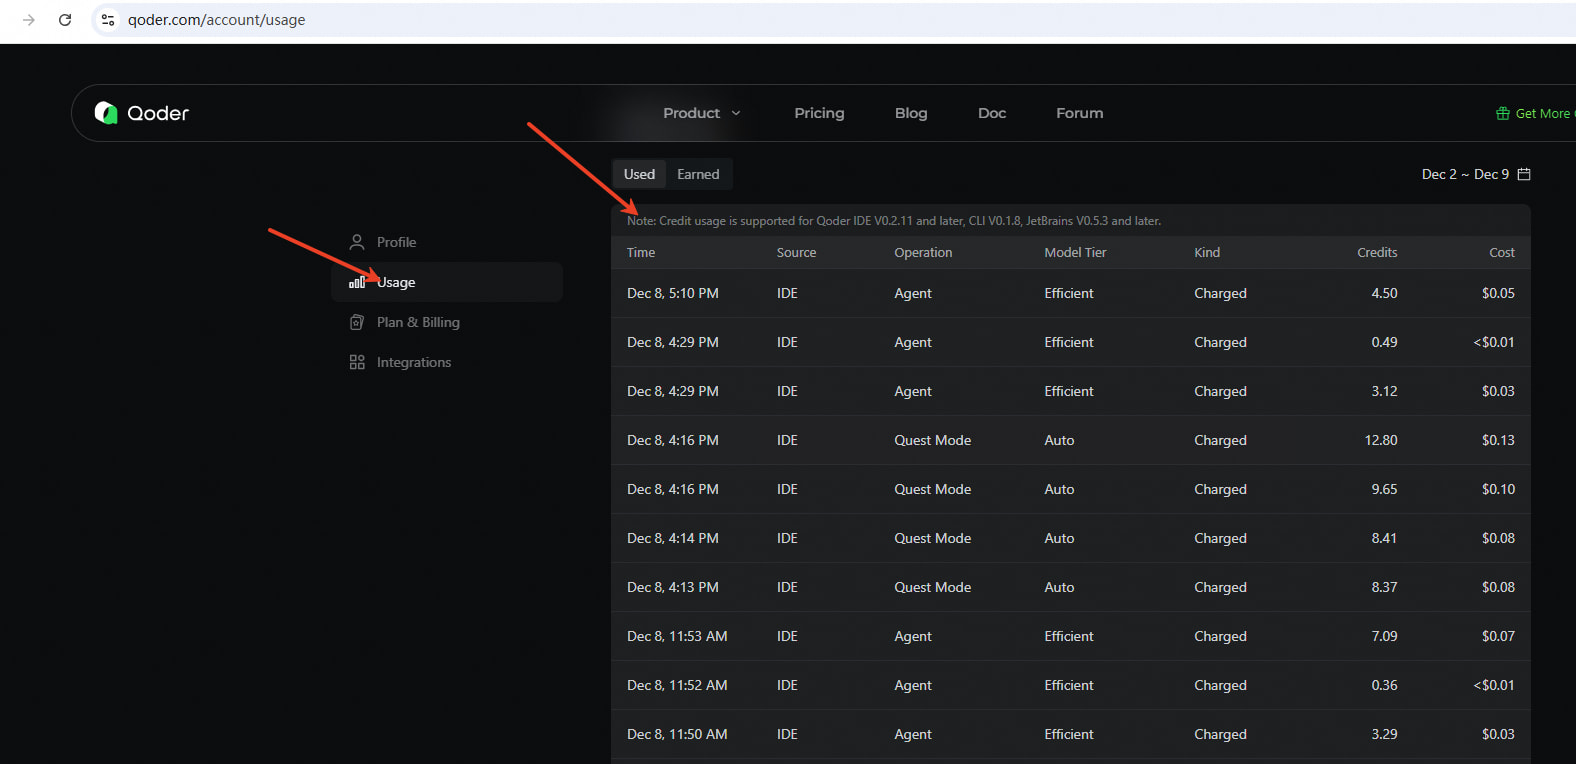
Task: Click the Get More gift icon
Action: (x=1502, y=114)
